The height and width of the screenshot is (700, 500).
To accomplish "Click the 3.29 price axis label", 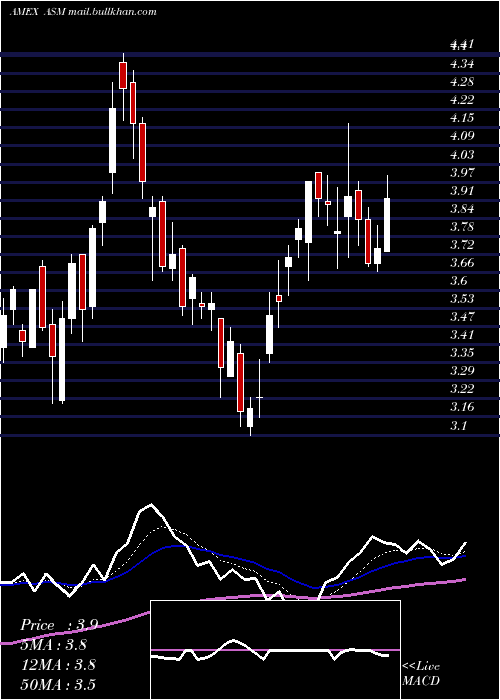I will point(462,371).
